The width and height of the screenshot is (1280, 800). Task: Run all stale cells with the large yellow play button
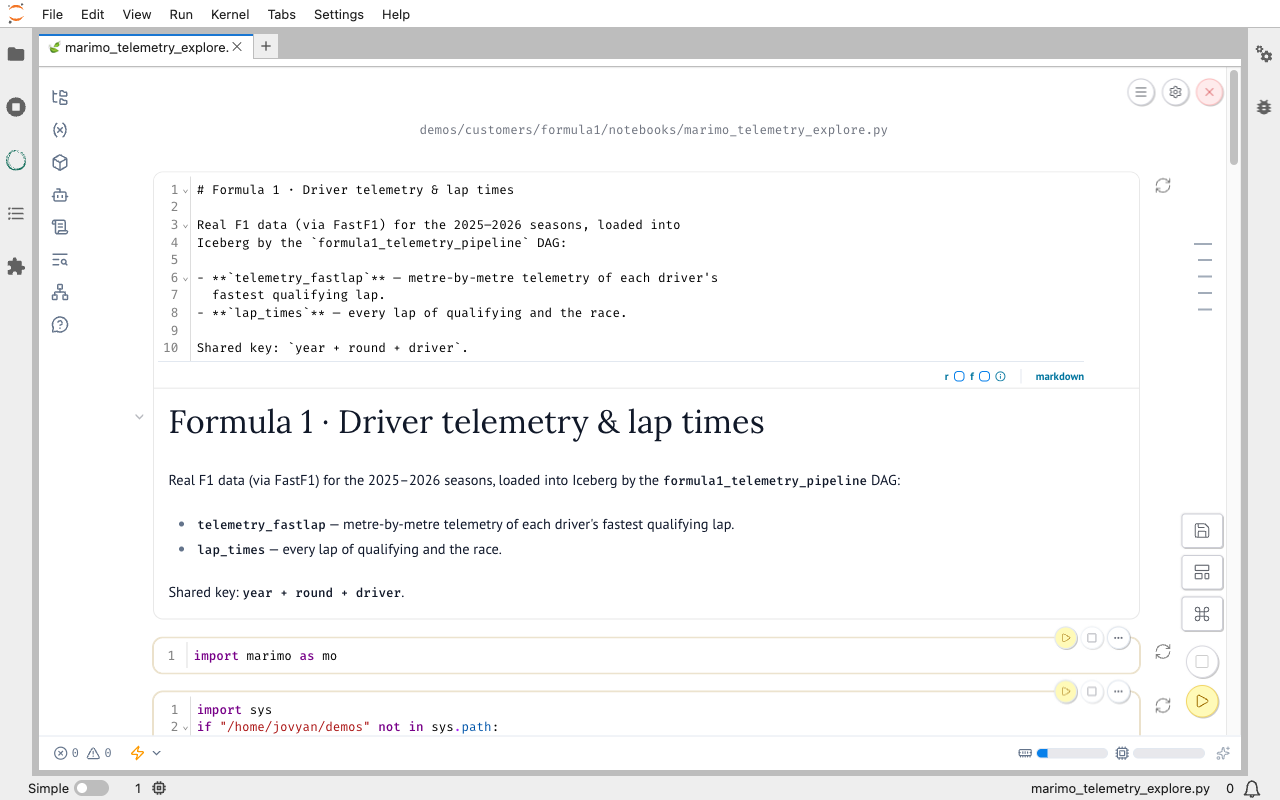1202,701
